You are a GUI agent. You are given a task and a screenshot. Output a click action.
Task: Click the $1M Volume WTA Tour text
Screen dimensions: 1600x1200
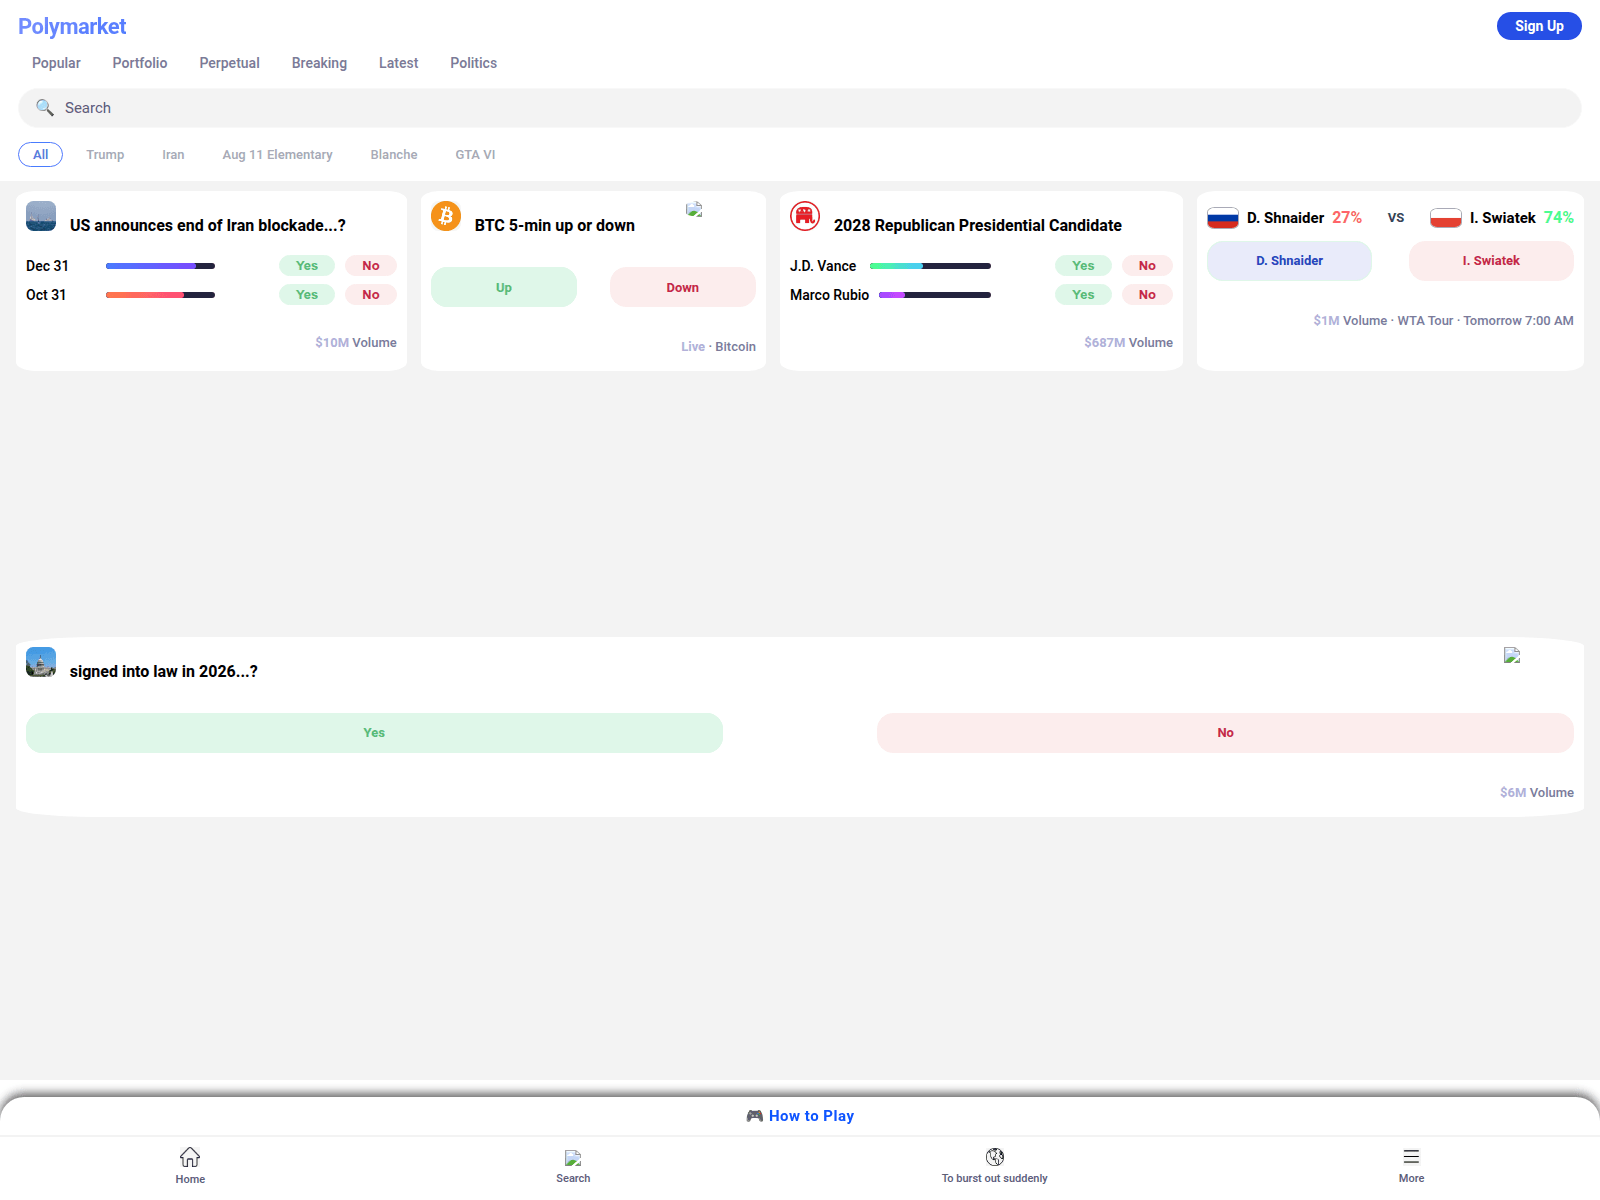point(1443,321)
